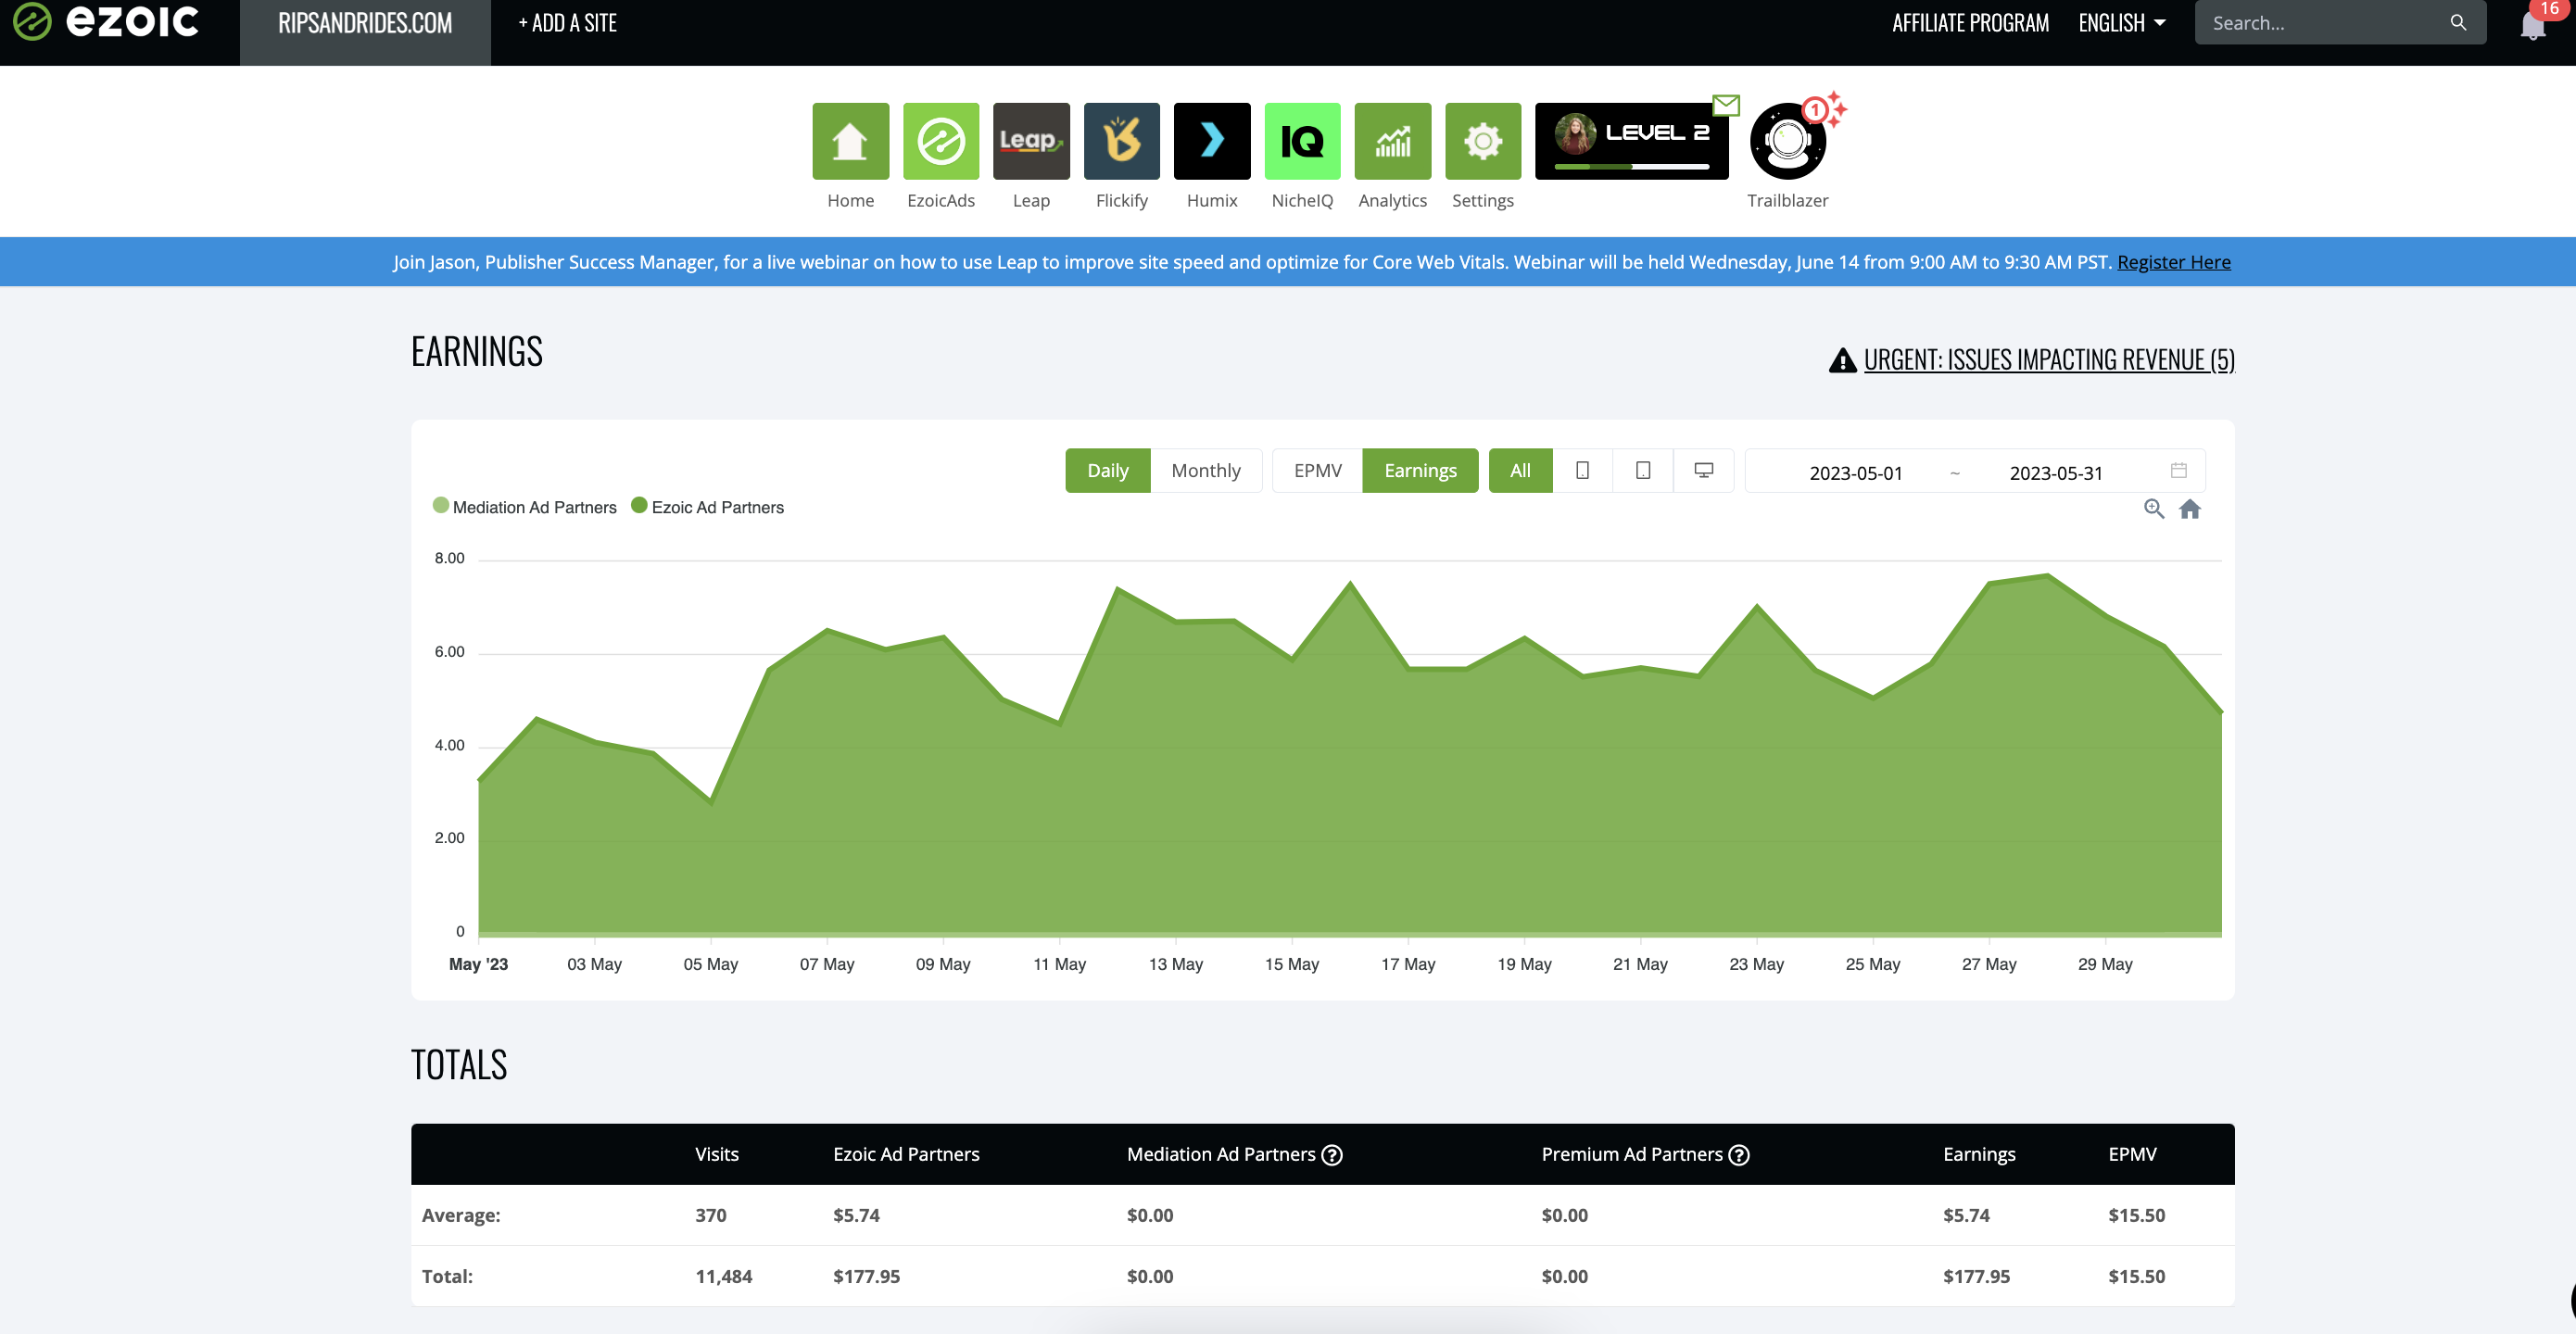This screenshot has height=1334, width=2576.
Task: Open the Humix app icon
Action: pyautogui.click(x=1212, y=141)
